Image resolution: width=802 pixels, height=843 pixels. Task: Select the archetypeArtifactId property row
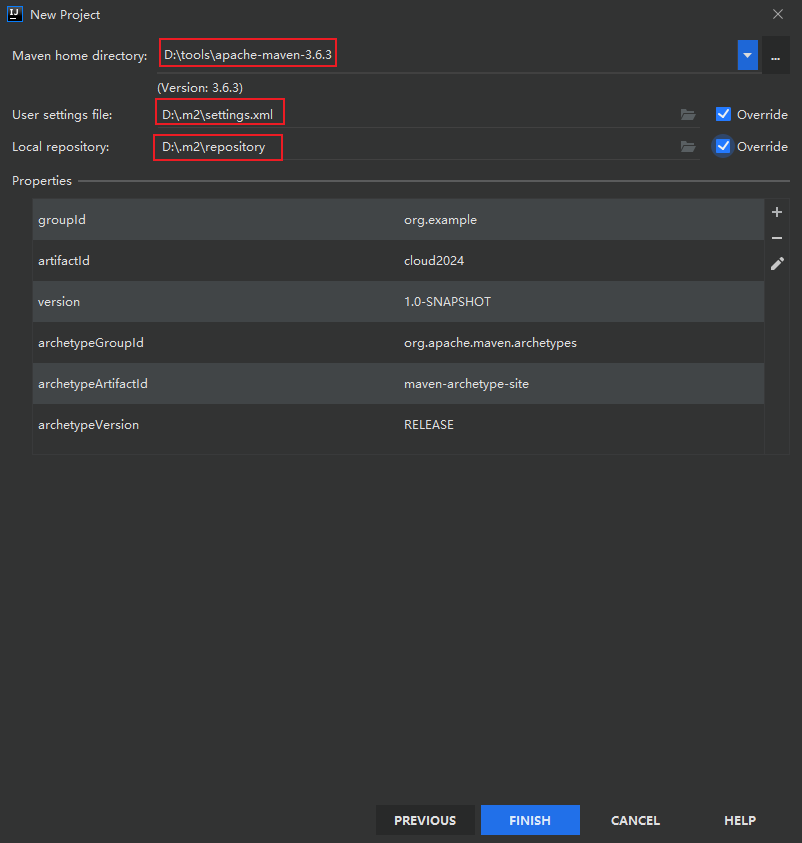click(398, 384)
